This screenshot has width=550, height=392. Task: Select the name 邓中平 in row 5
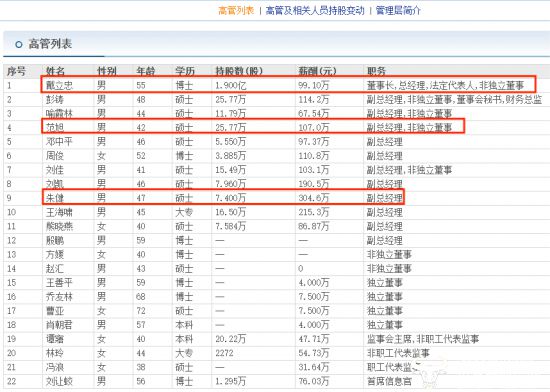click(59, 142)
